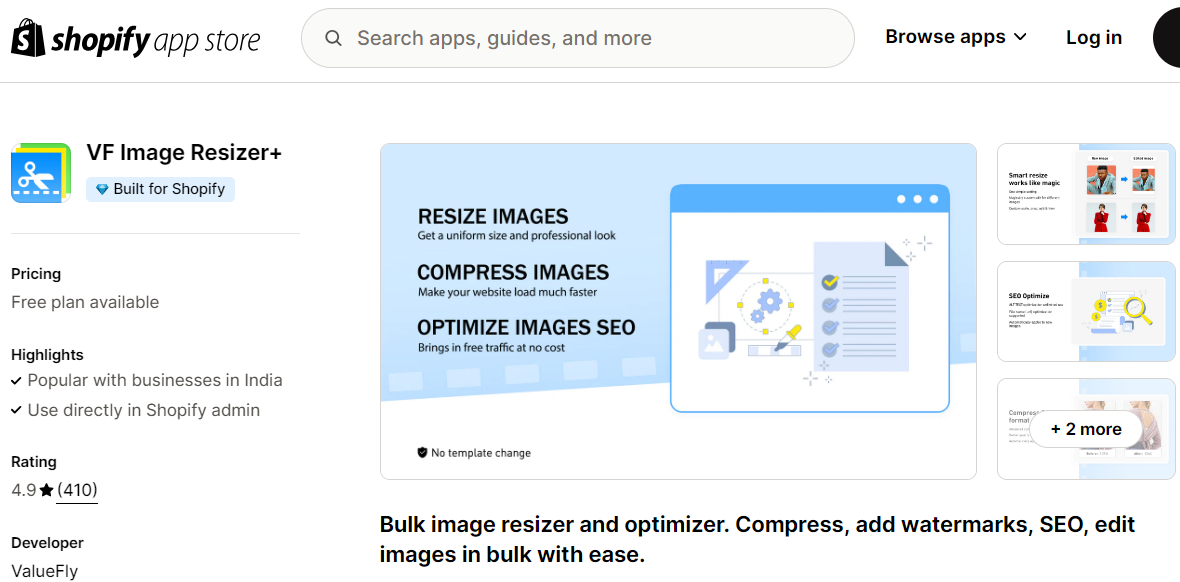Click the Popular with businesses in India text
The width and height of the screenshot is (1180, 582).
coord(155,380)
